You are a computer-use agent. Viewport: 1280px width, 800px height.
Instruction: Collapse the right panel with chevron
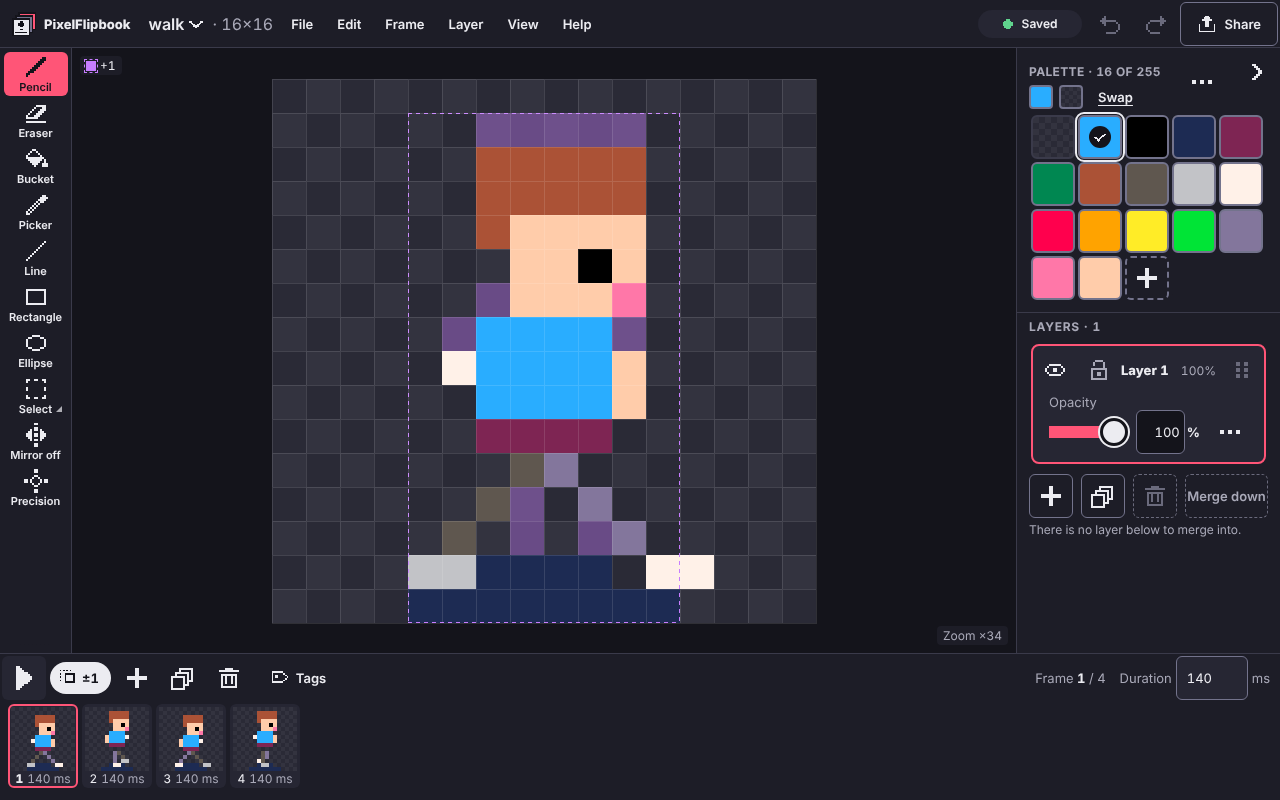pos(1257,72)
